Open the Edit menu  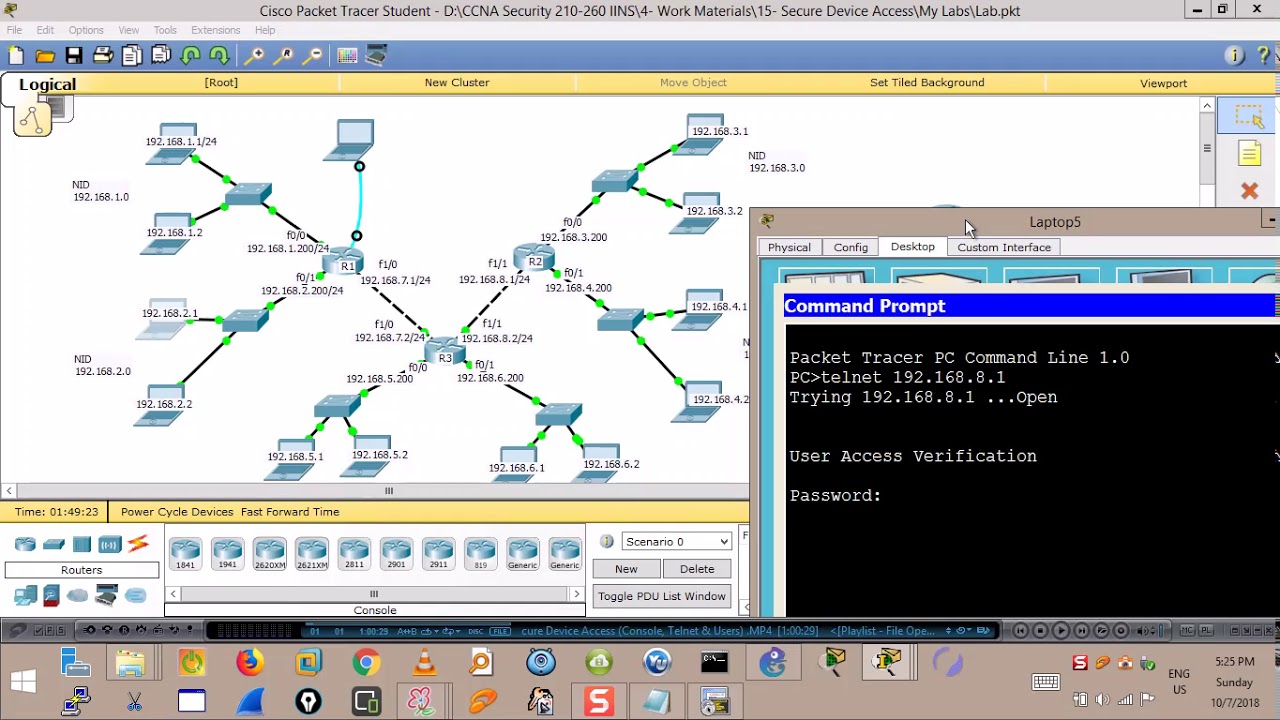point(45,30)
